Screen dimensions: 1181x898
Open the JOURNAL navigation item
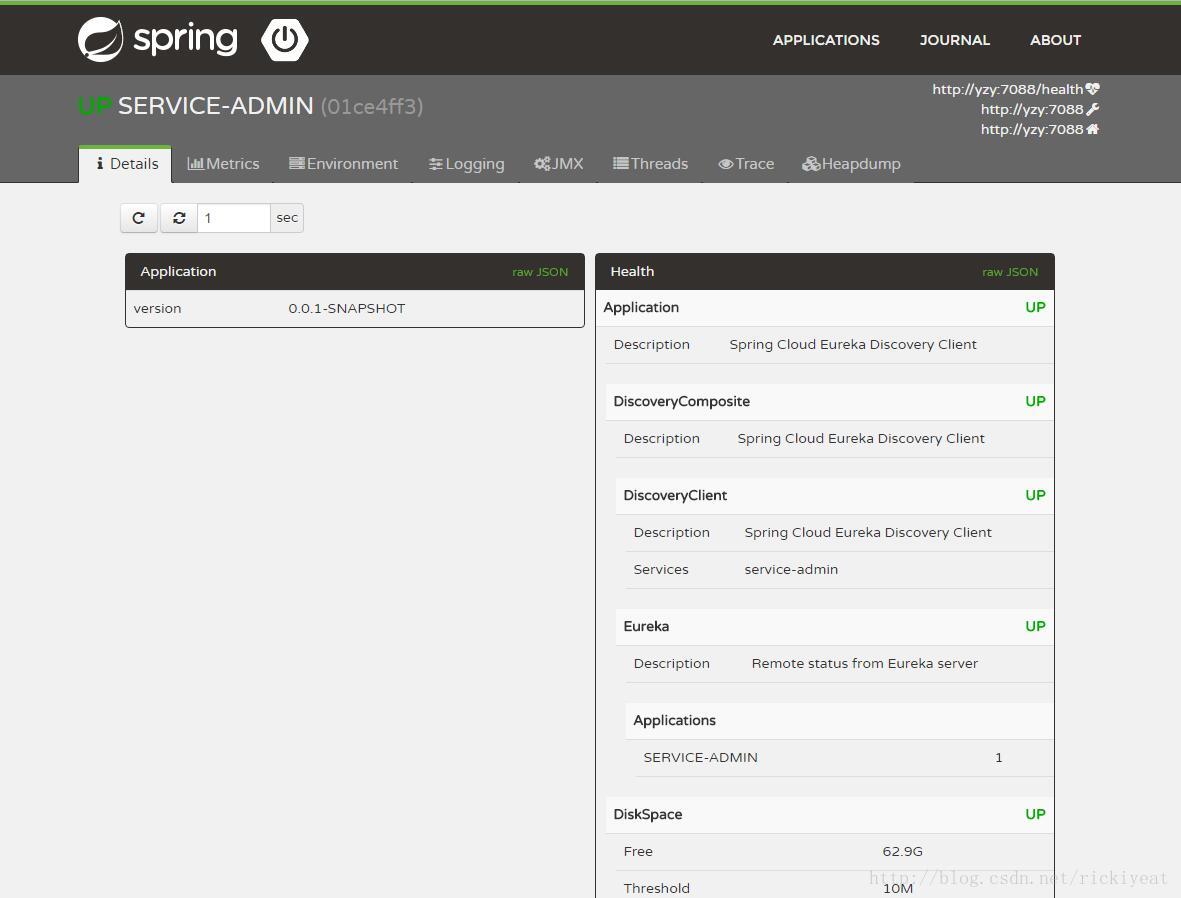tap(954, 40)
